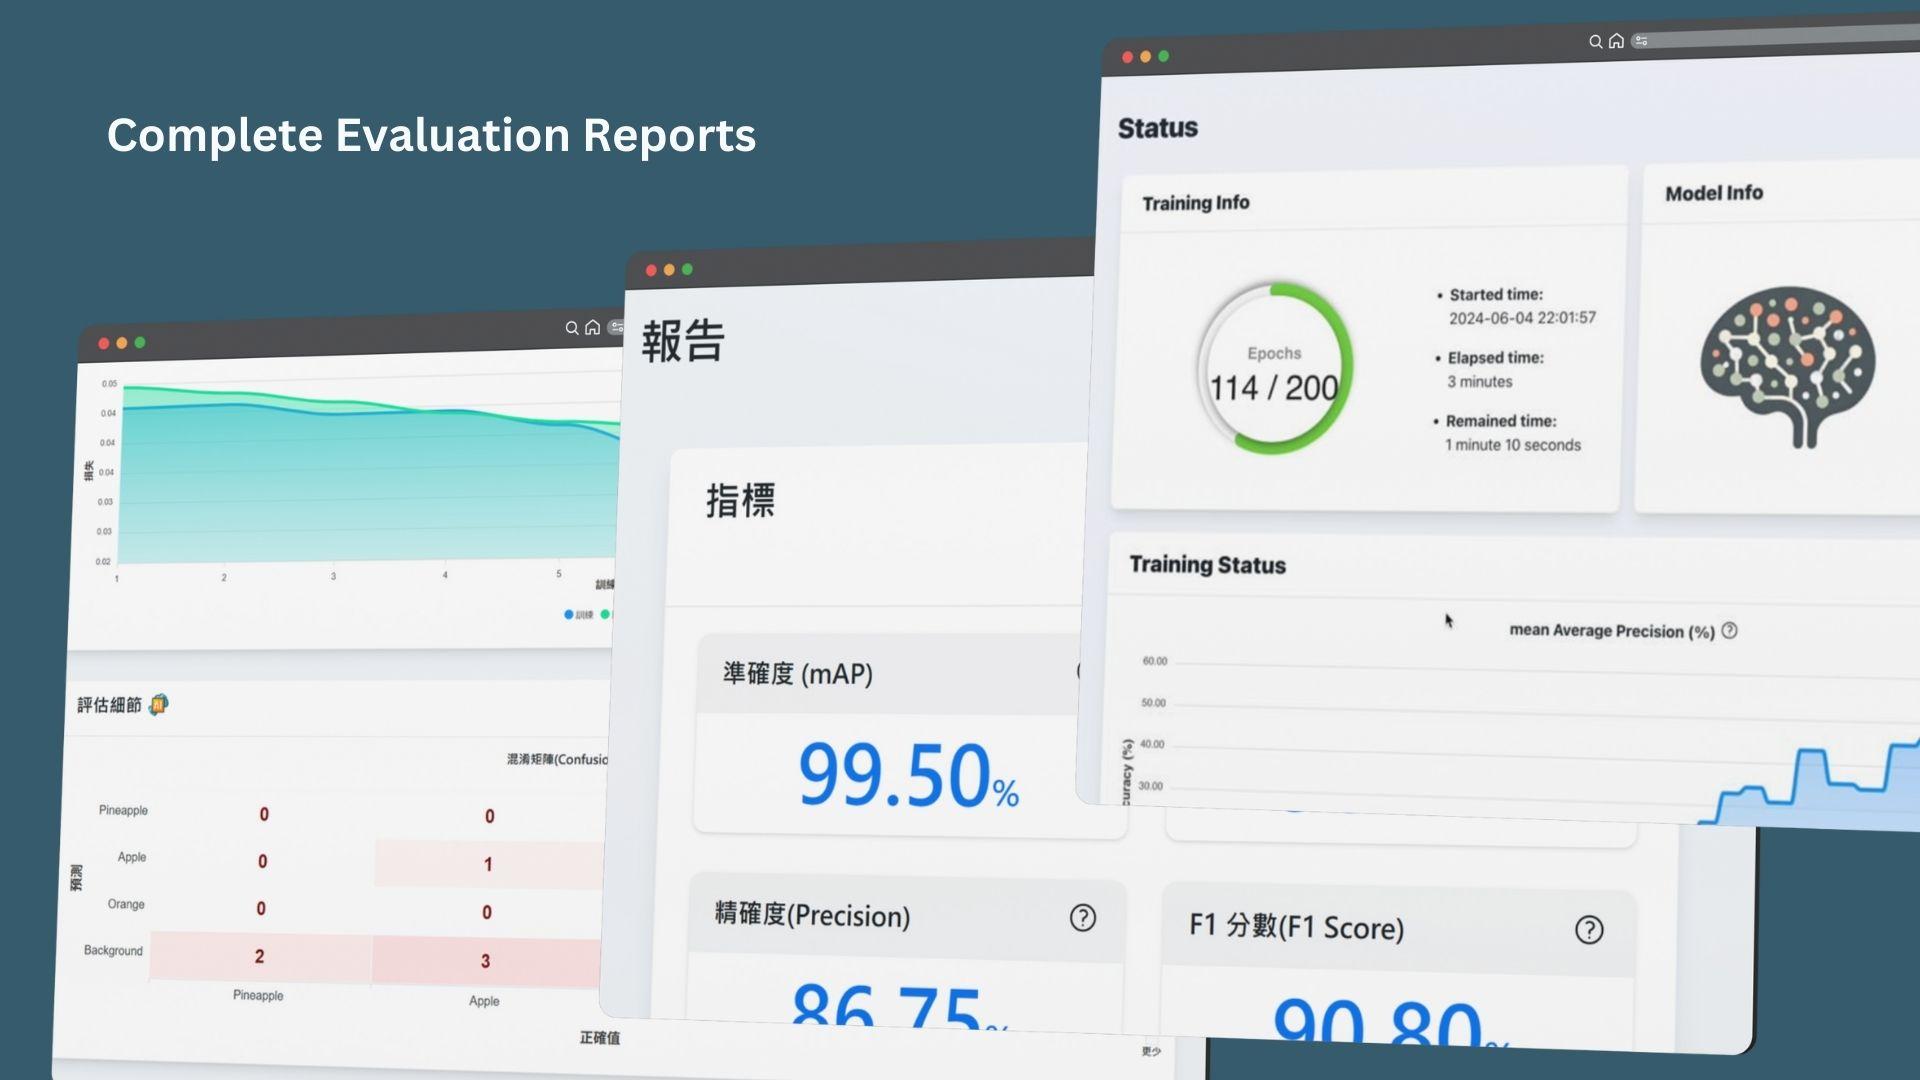Click Apple-Apple confusion cell showing 1
The height and width of the screenshot is (1080, 1920).
(x=488, y=864)
